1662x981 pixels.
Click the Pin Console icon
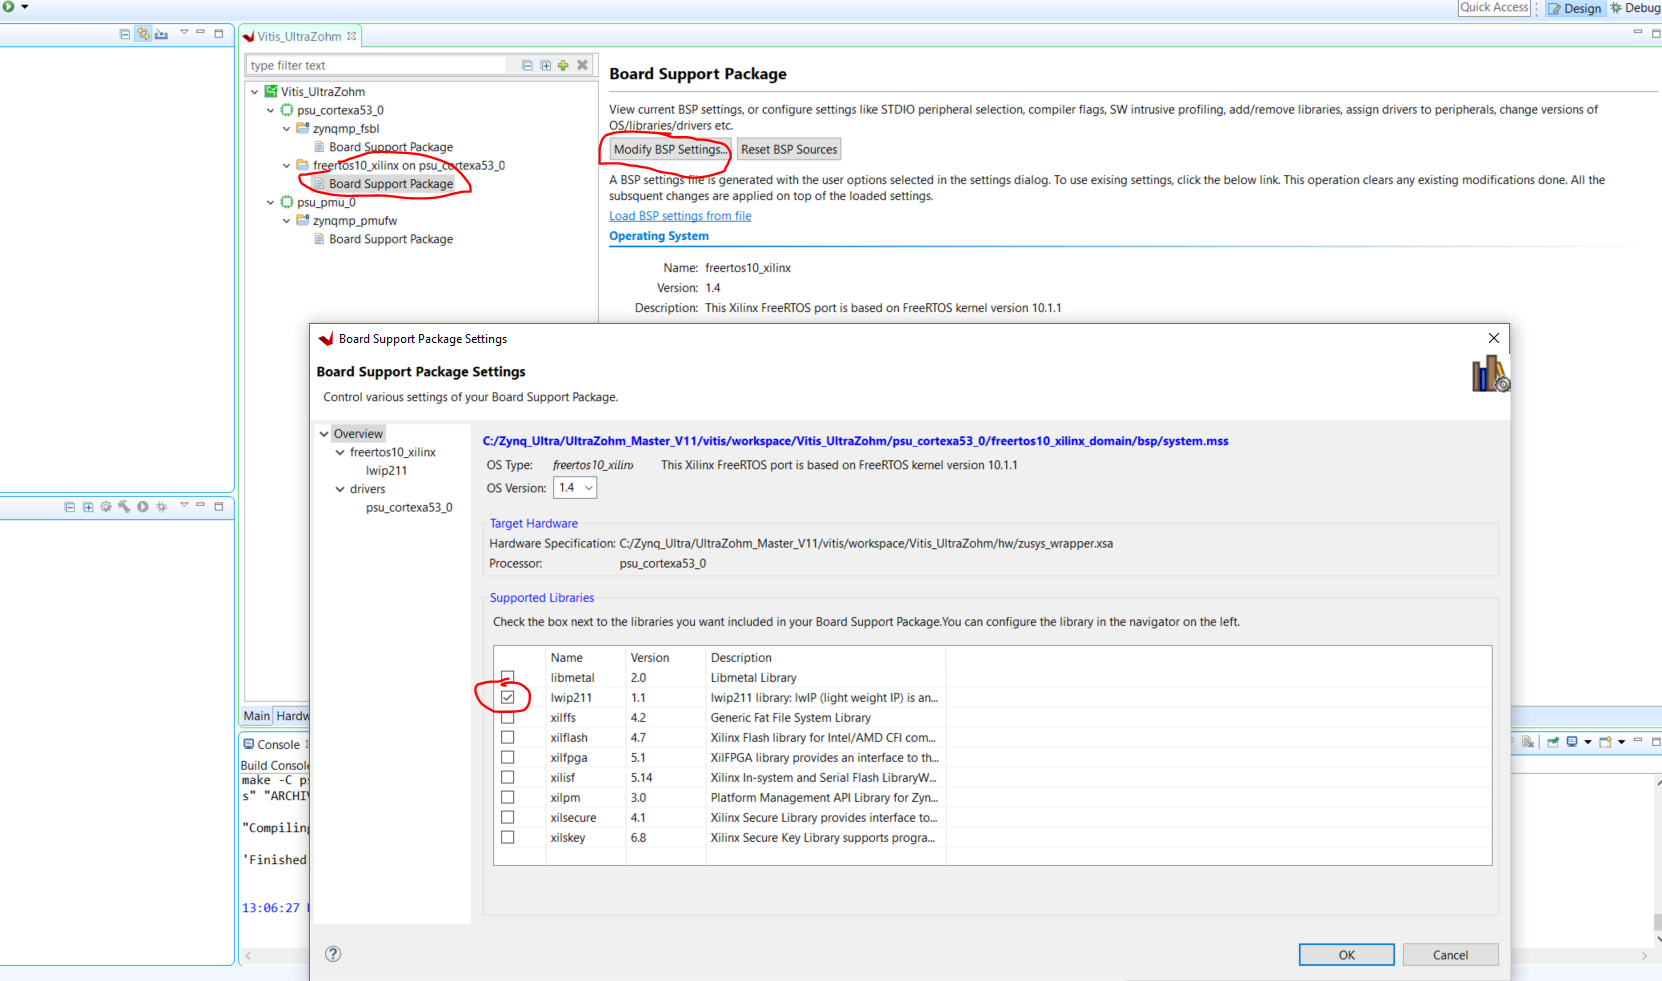pyautogui.click(x=1552, y=742)
